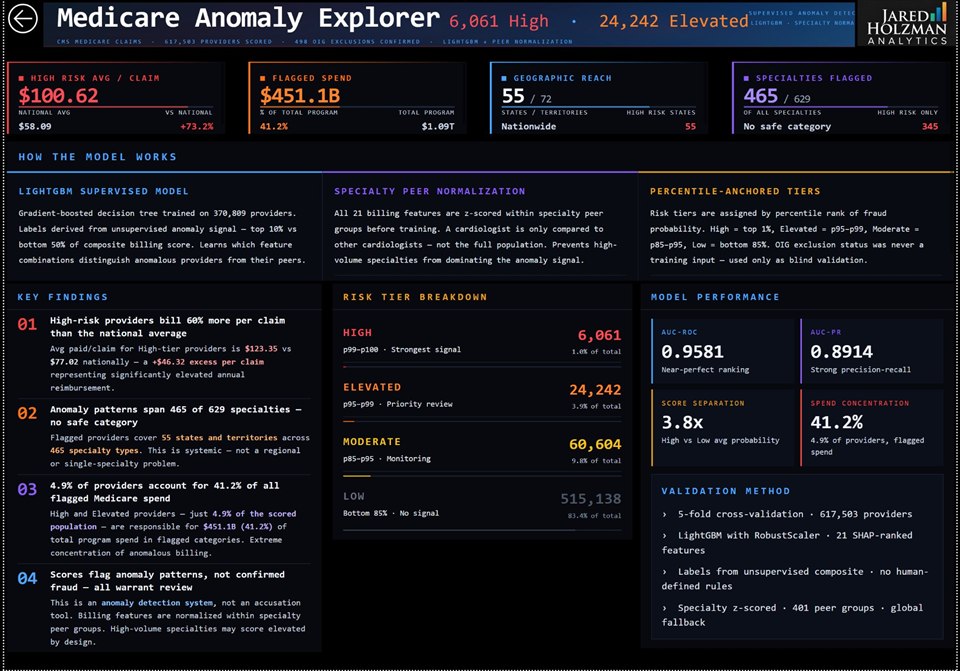The width and height of the screenshot is (960, 671).
Task: Select the $451.1B flagged spend value
Action: click(x=300, y=96)
